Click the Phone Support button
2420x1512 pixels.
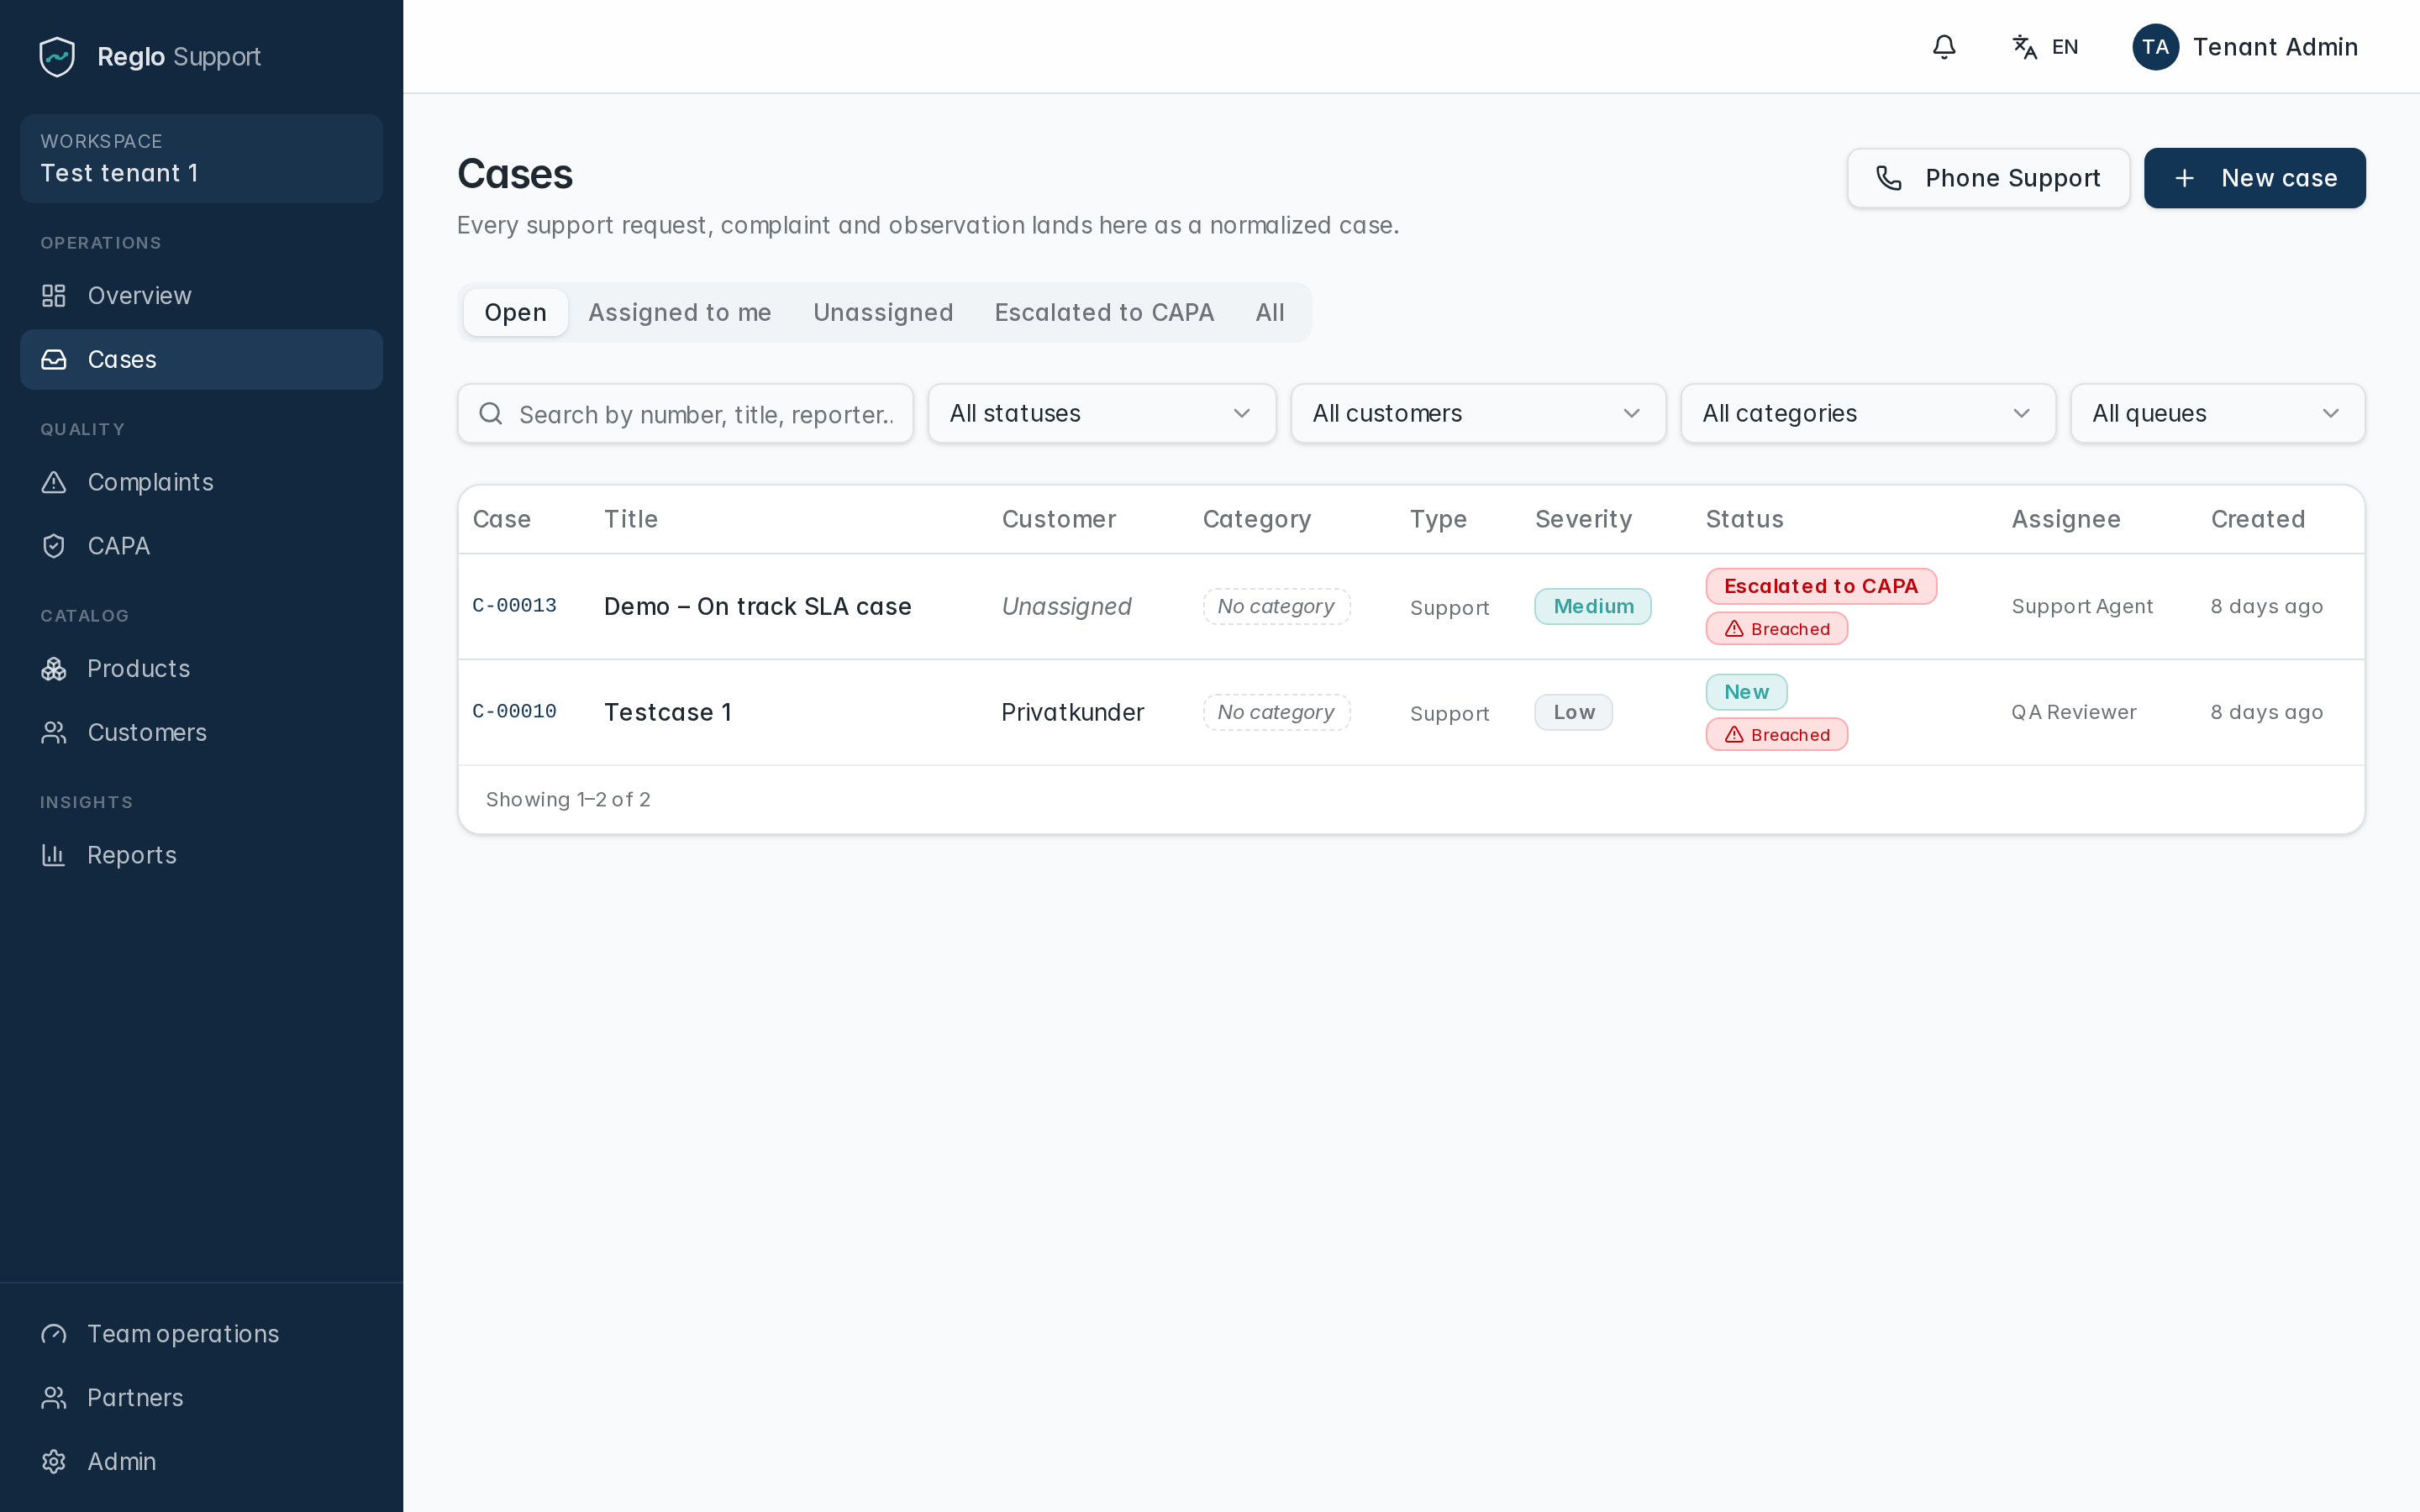(1988, 178)
